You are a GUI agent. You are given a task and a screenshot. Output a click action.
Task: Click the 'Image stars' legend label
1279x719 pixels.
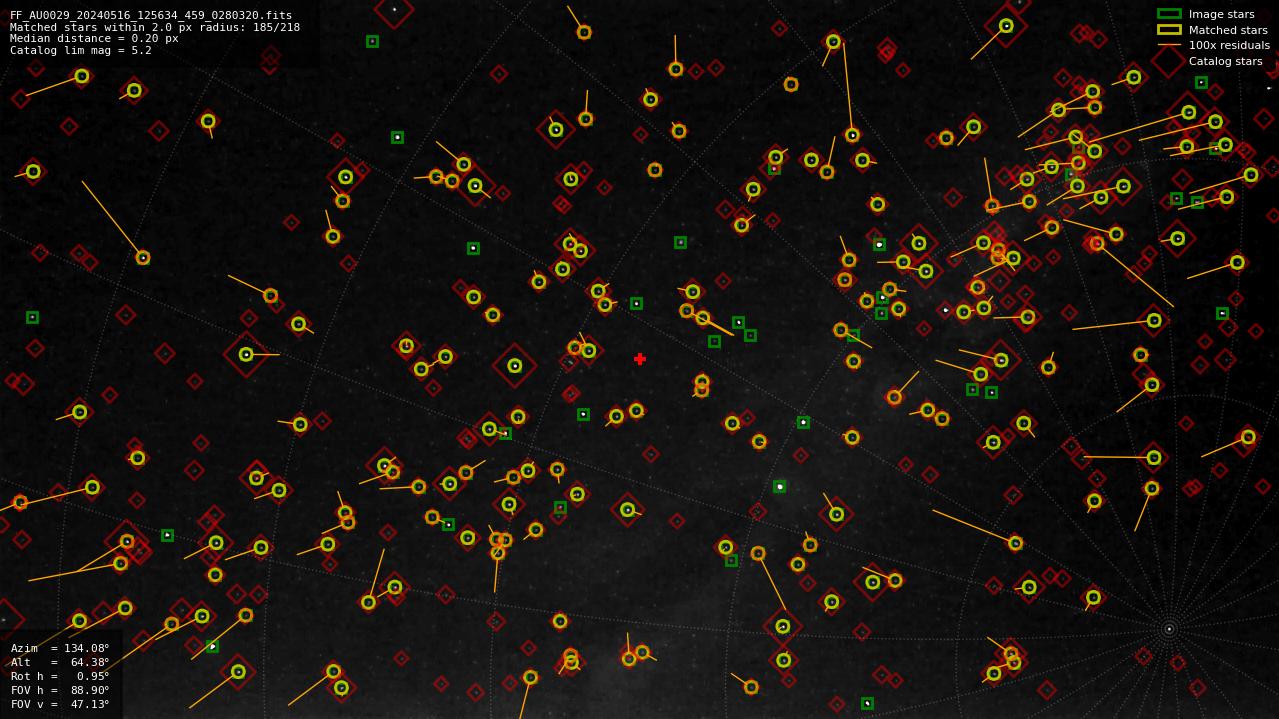point(1221,14)
